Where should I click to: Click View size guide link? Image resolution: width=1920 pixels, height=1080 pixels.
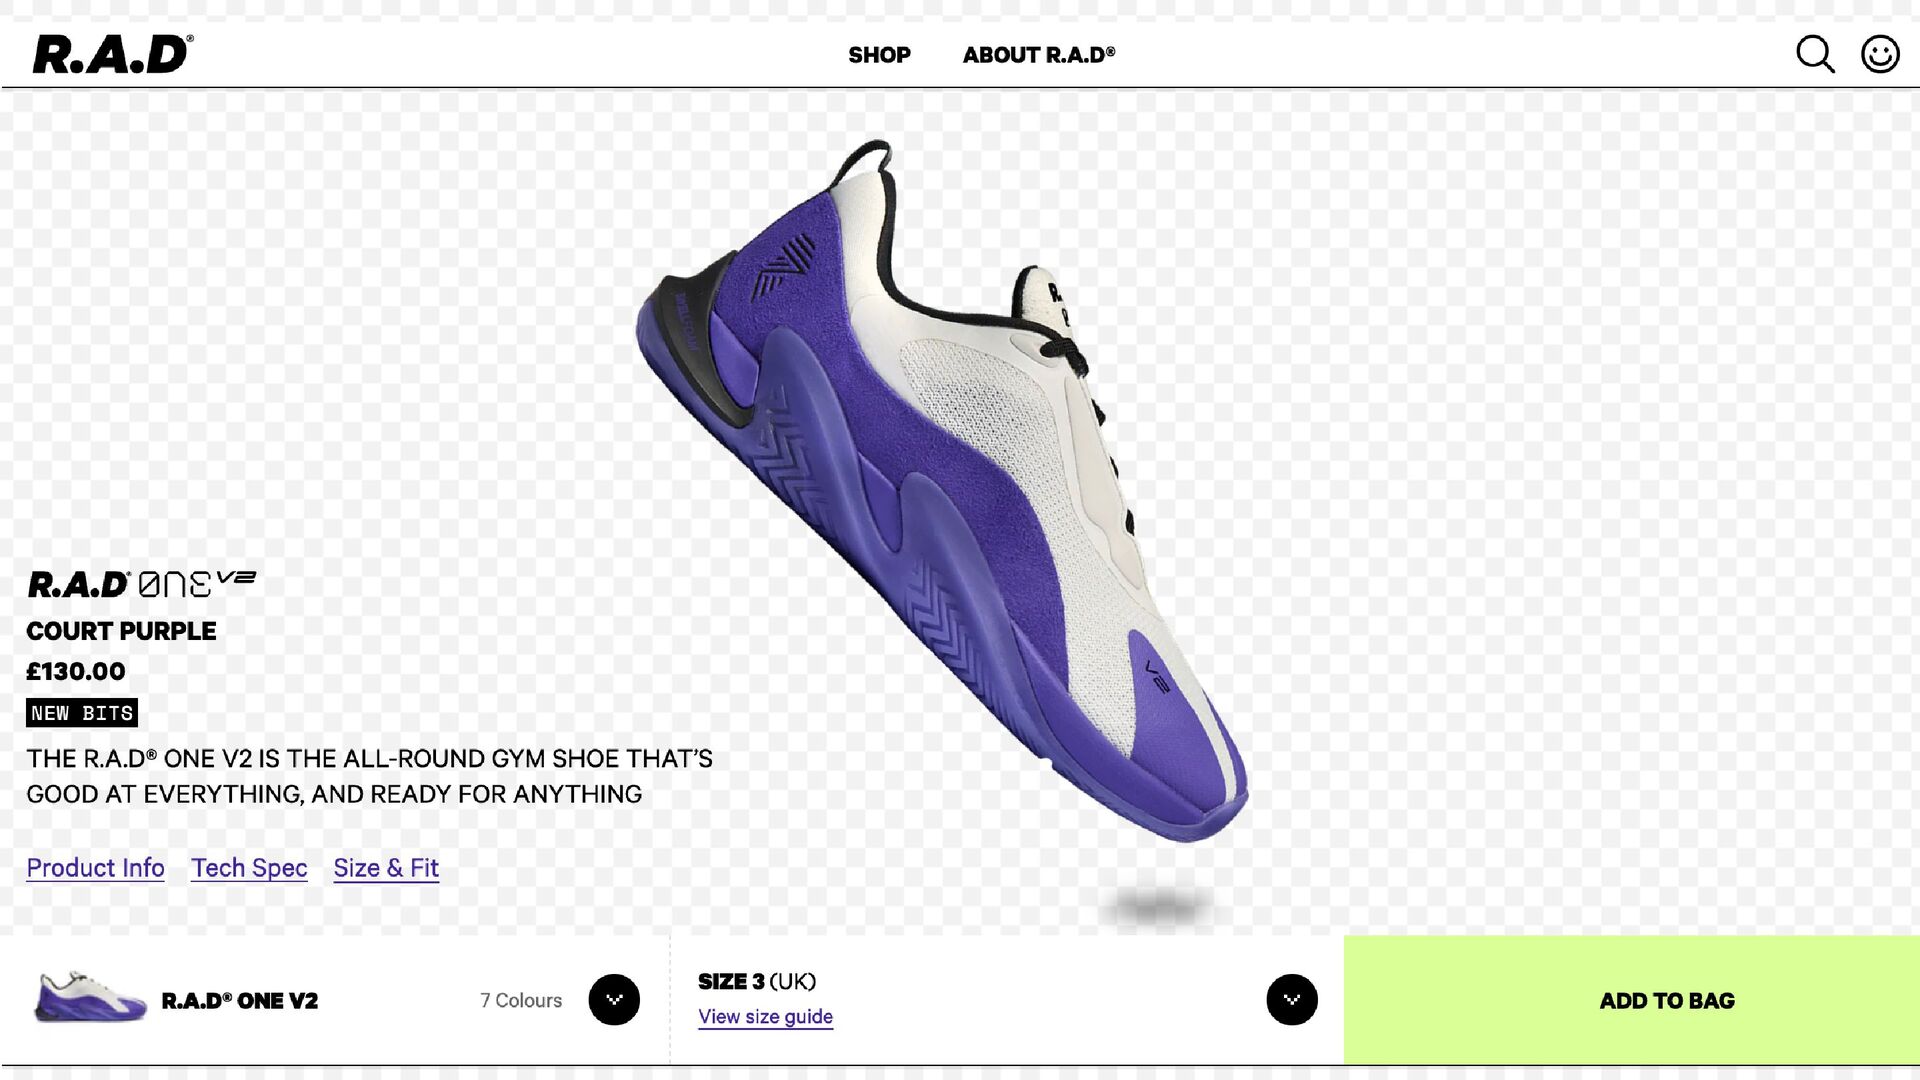765,1017
